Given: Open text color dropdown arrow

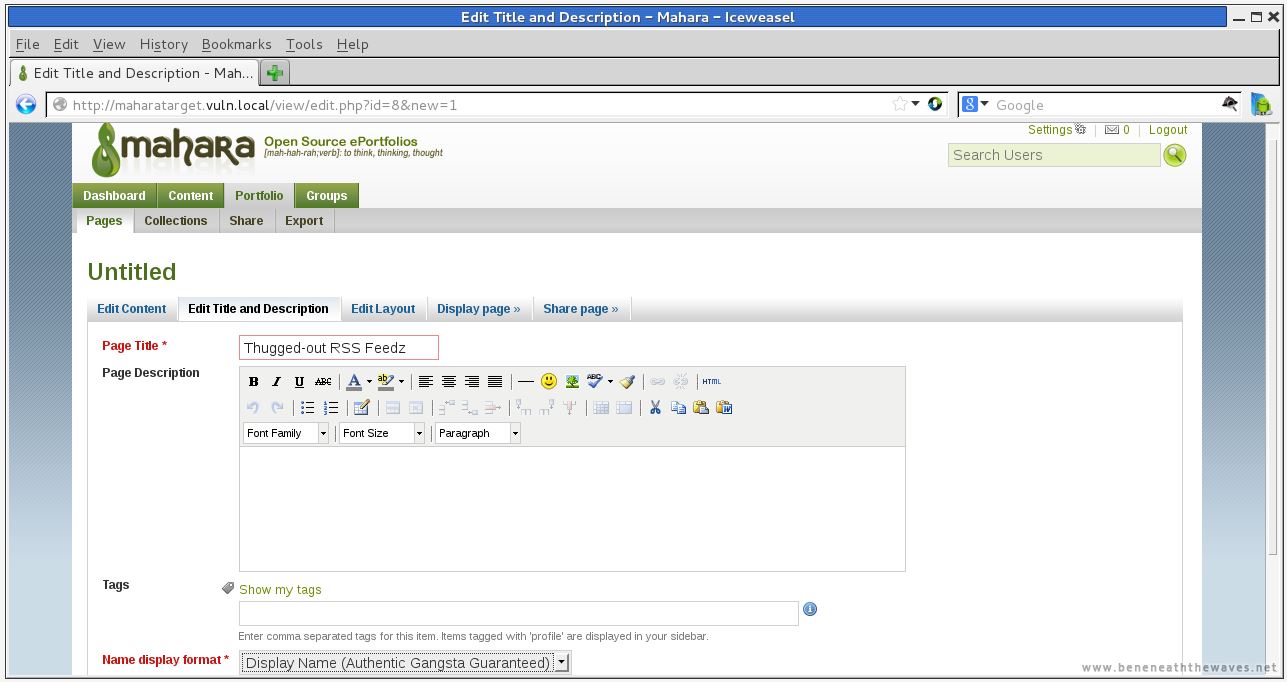Looking at the screenshot, I should click(x=368, y=381).
